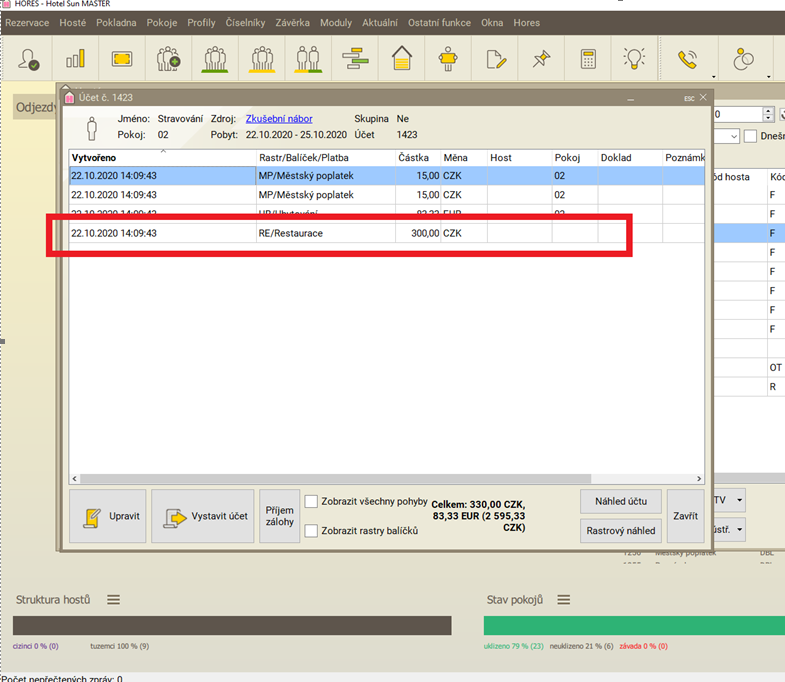
Task: Click the pushpin toolbar icon
Action: 542,59
